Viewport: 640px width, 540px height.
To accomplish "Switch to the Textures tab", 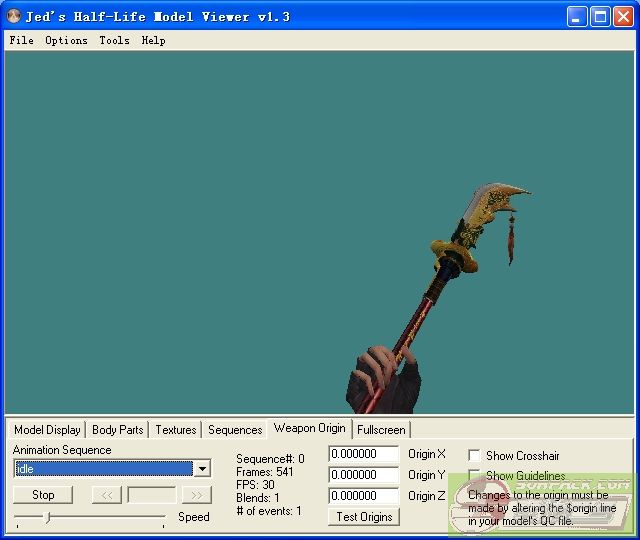I will click(175, 430).
